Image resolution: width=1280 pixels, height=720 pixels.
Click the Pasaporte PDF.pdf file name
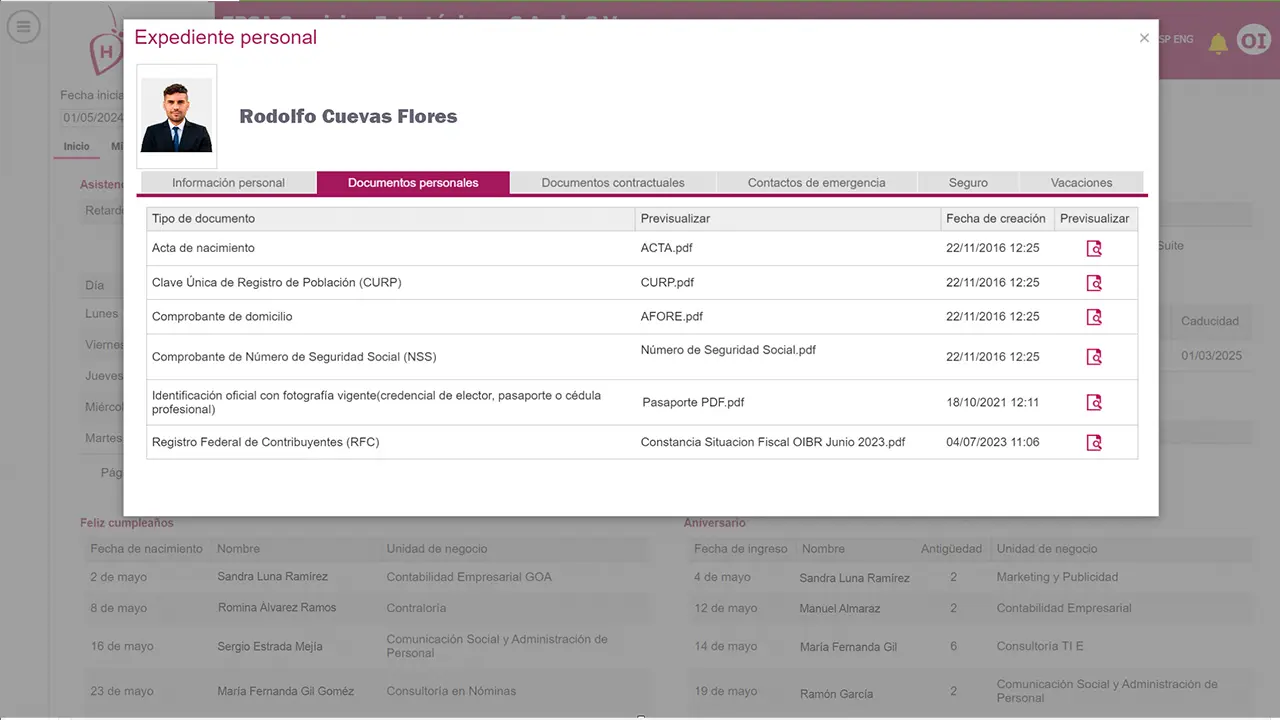(x=693, y=403)
